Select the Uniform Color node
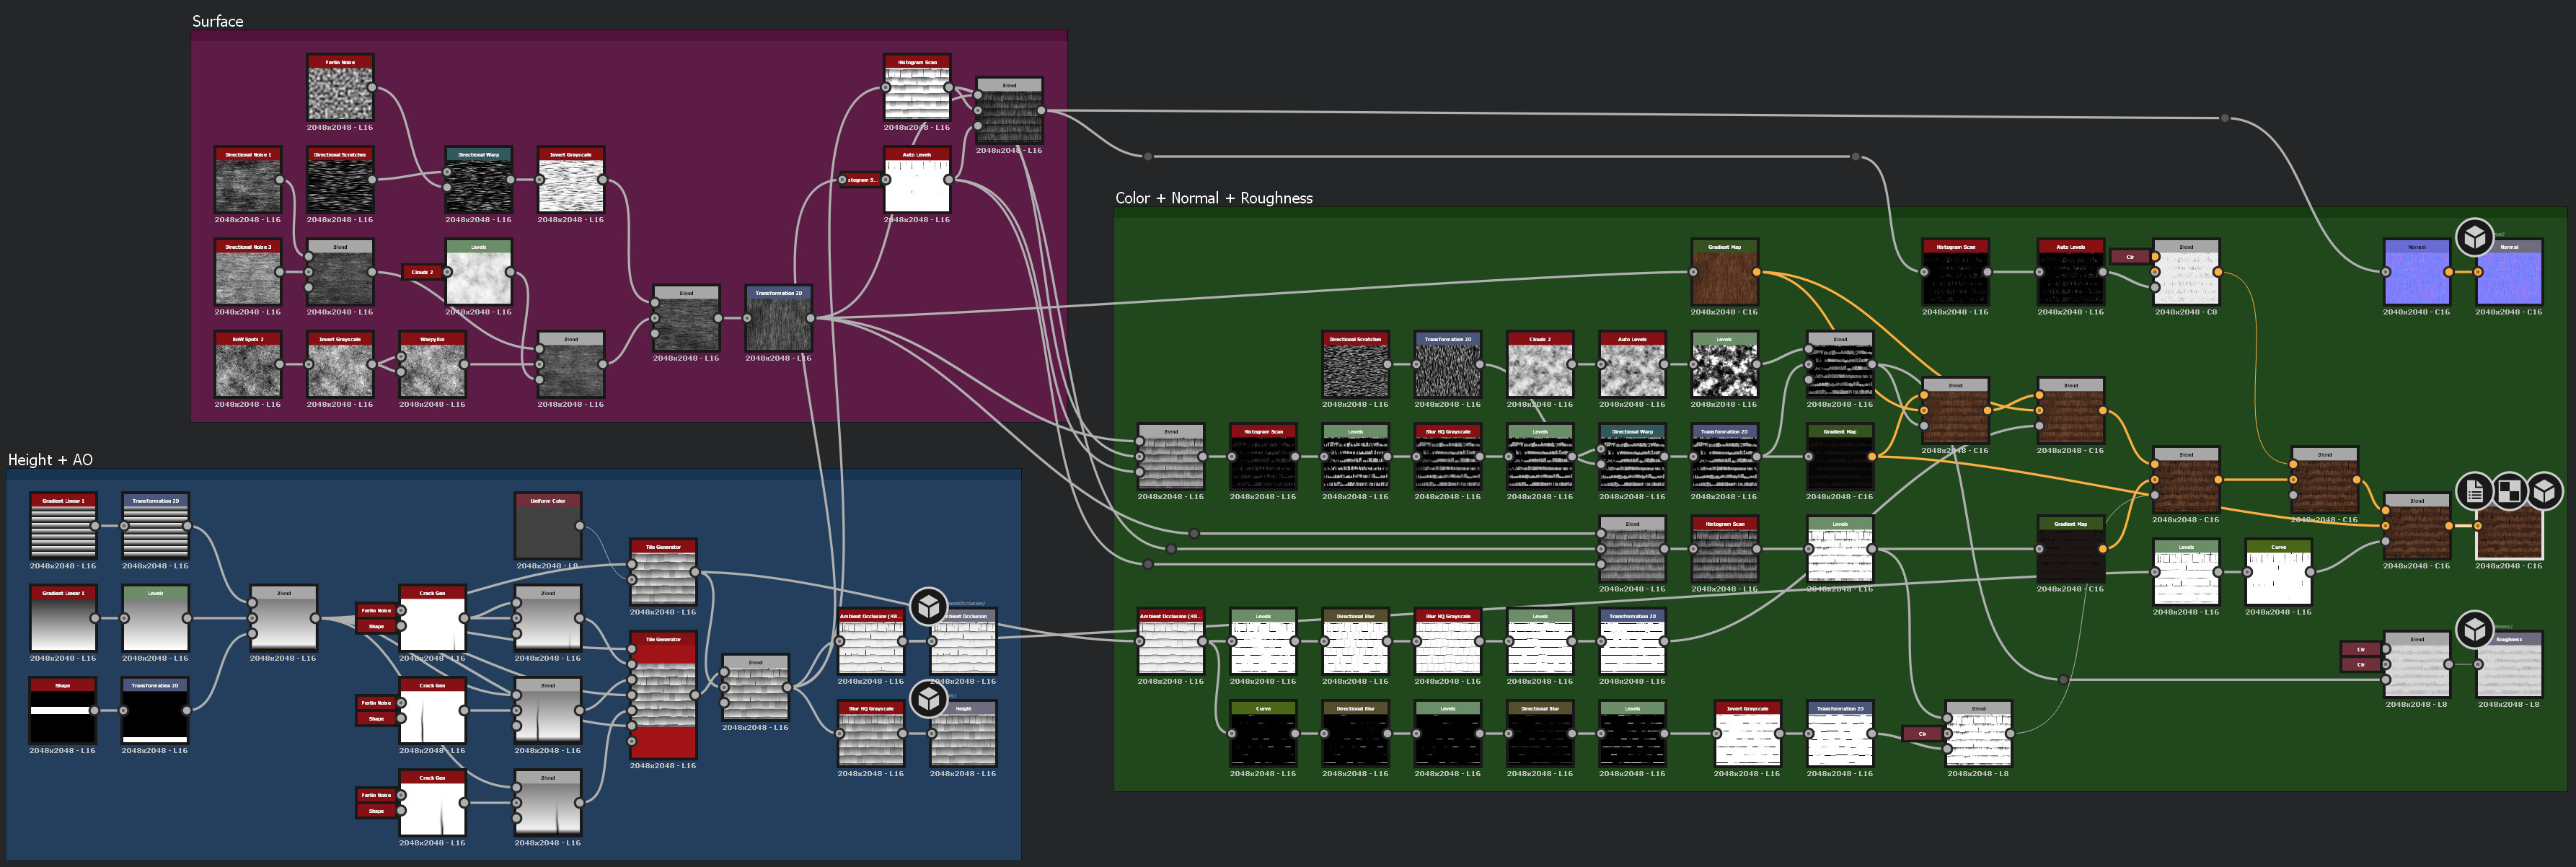 548,526
